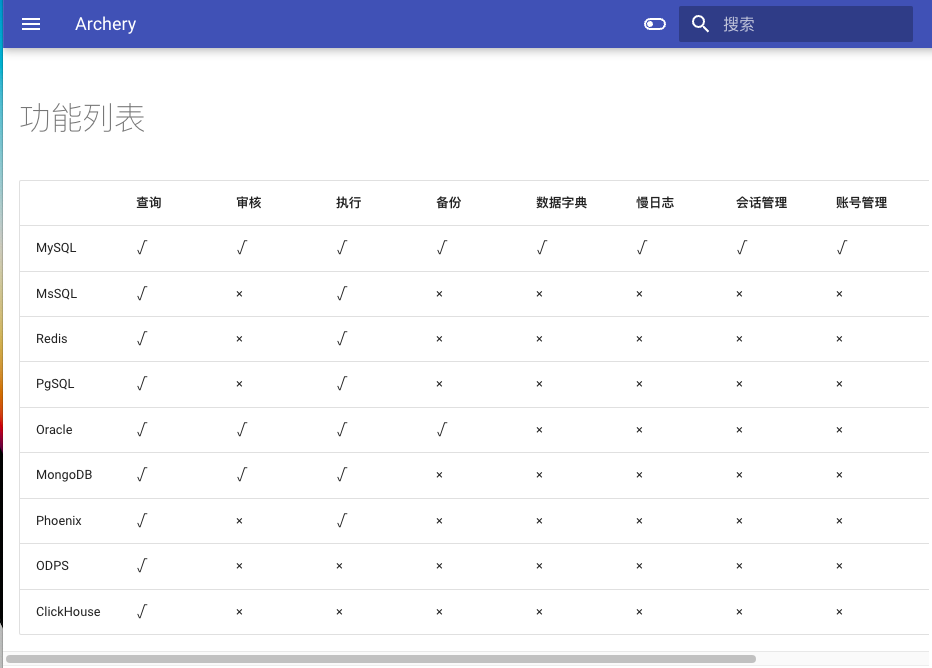Image resolution: width=932 pixels, height=668 pixels.
Task: Select the MsSQL row label
Action: coord(56,294)
